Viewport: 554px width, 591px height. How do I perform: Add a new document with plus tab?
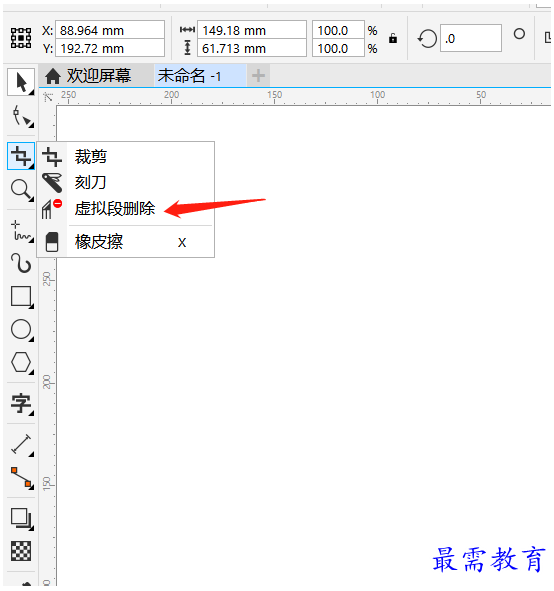258,76
